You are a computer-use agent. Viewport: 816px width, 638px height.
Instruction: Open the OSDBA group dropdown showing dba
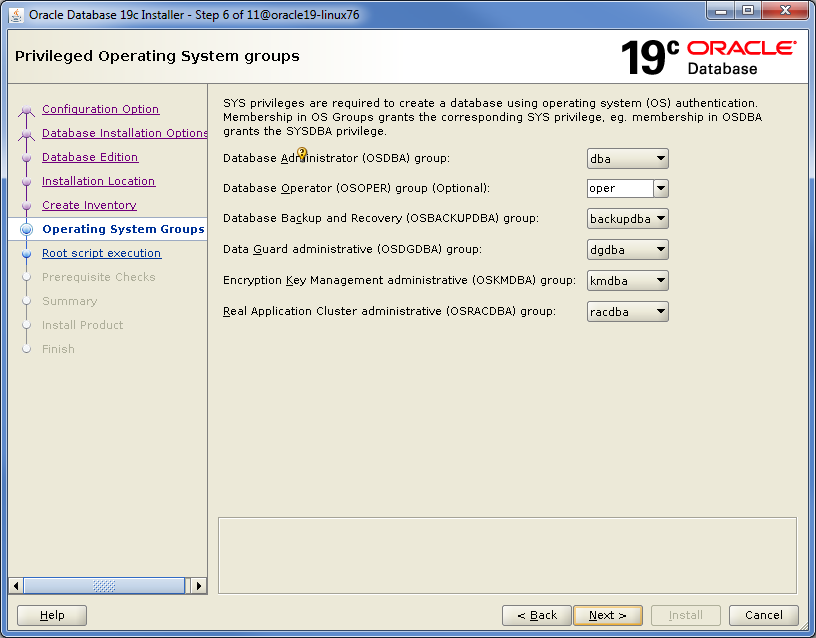(627, 158)
